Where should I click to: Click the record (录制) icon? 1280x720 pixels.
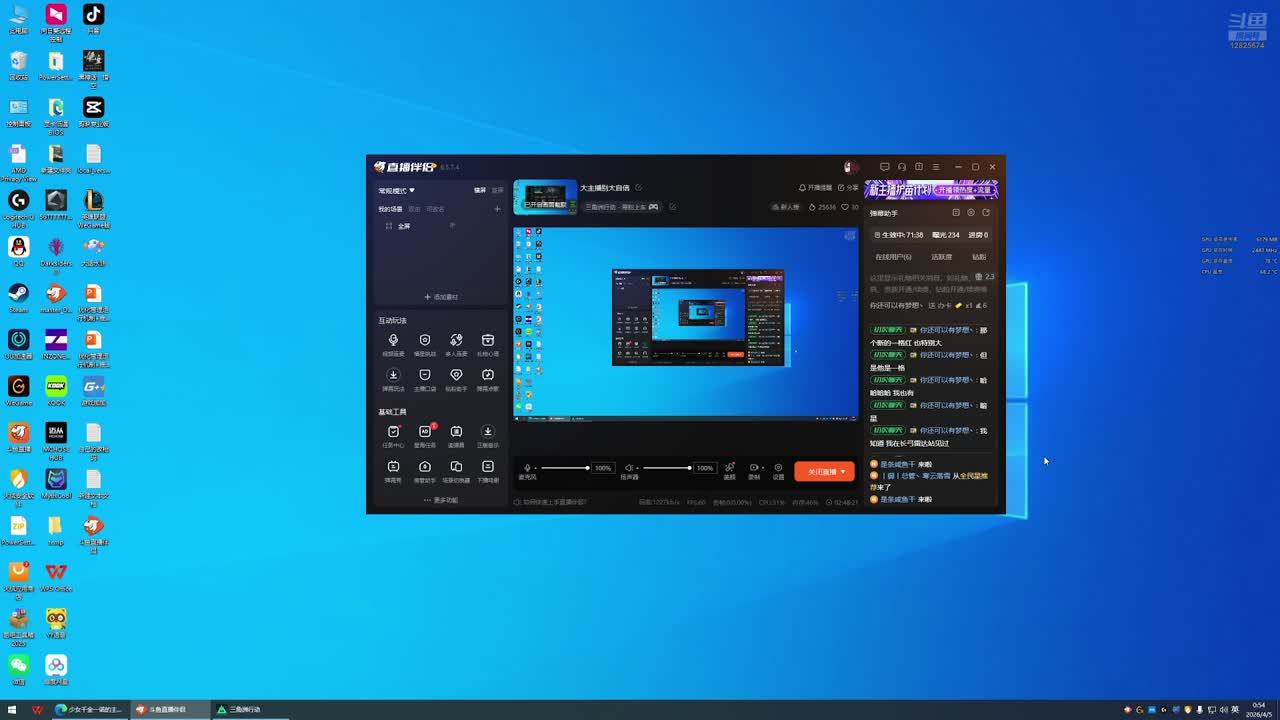754,467
